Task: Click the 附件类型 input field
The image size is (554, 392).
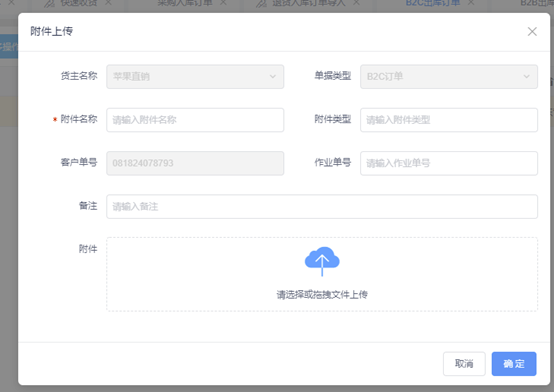Action: [x=449, y=120]
